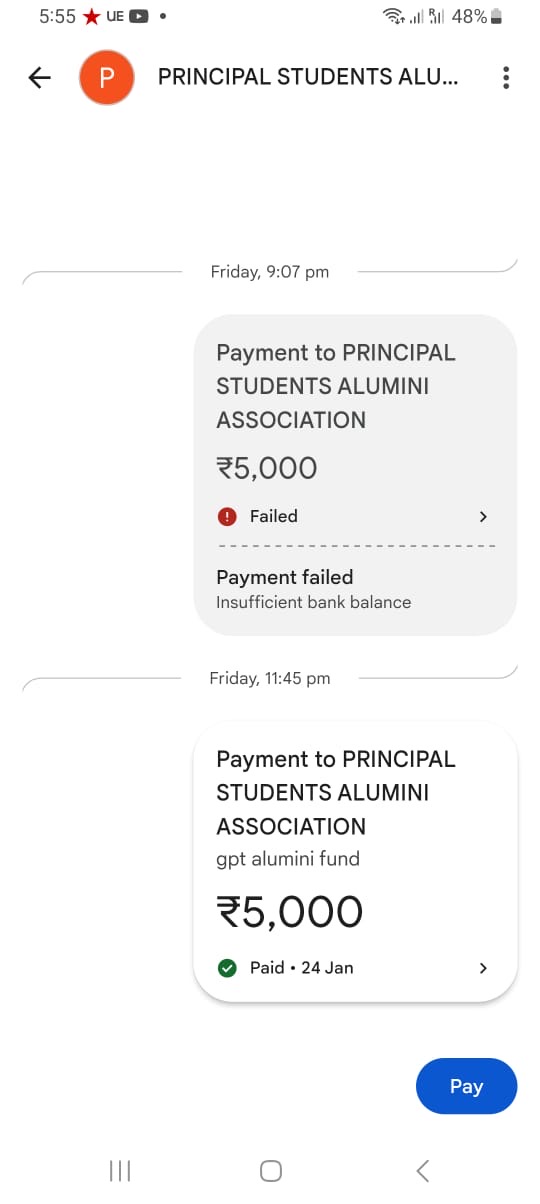The height and width of the screenshot is (1204, 540).
Task: Tap the Friday, 11:45 pm timestamp
Action: (x=270, y=678)
